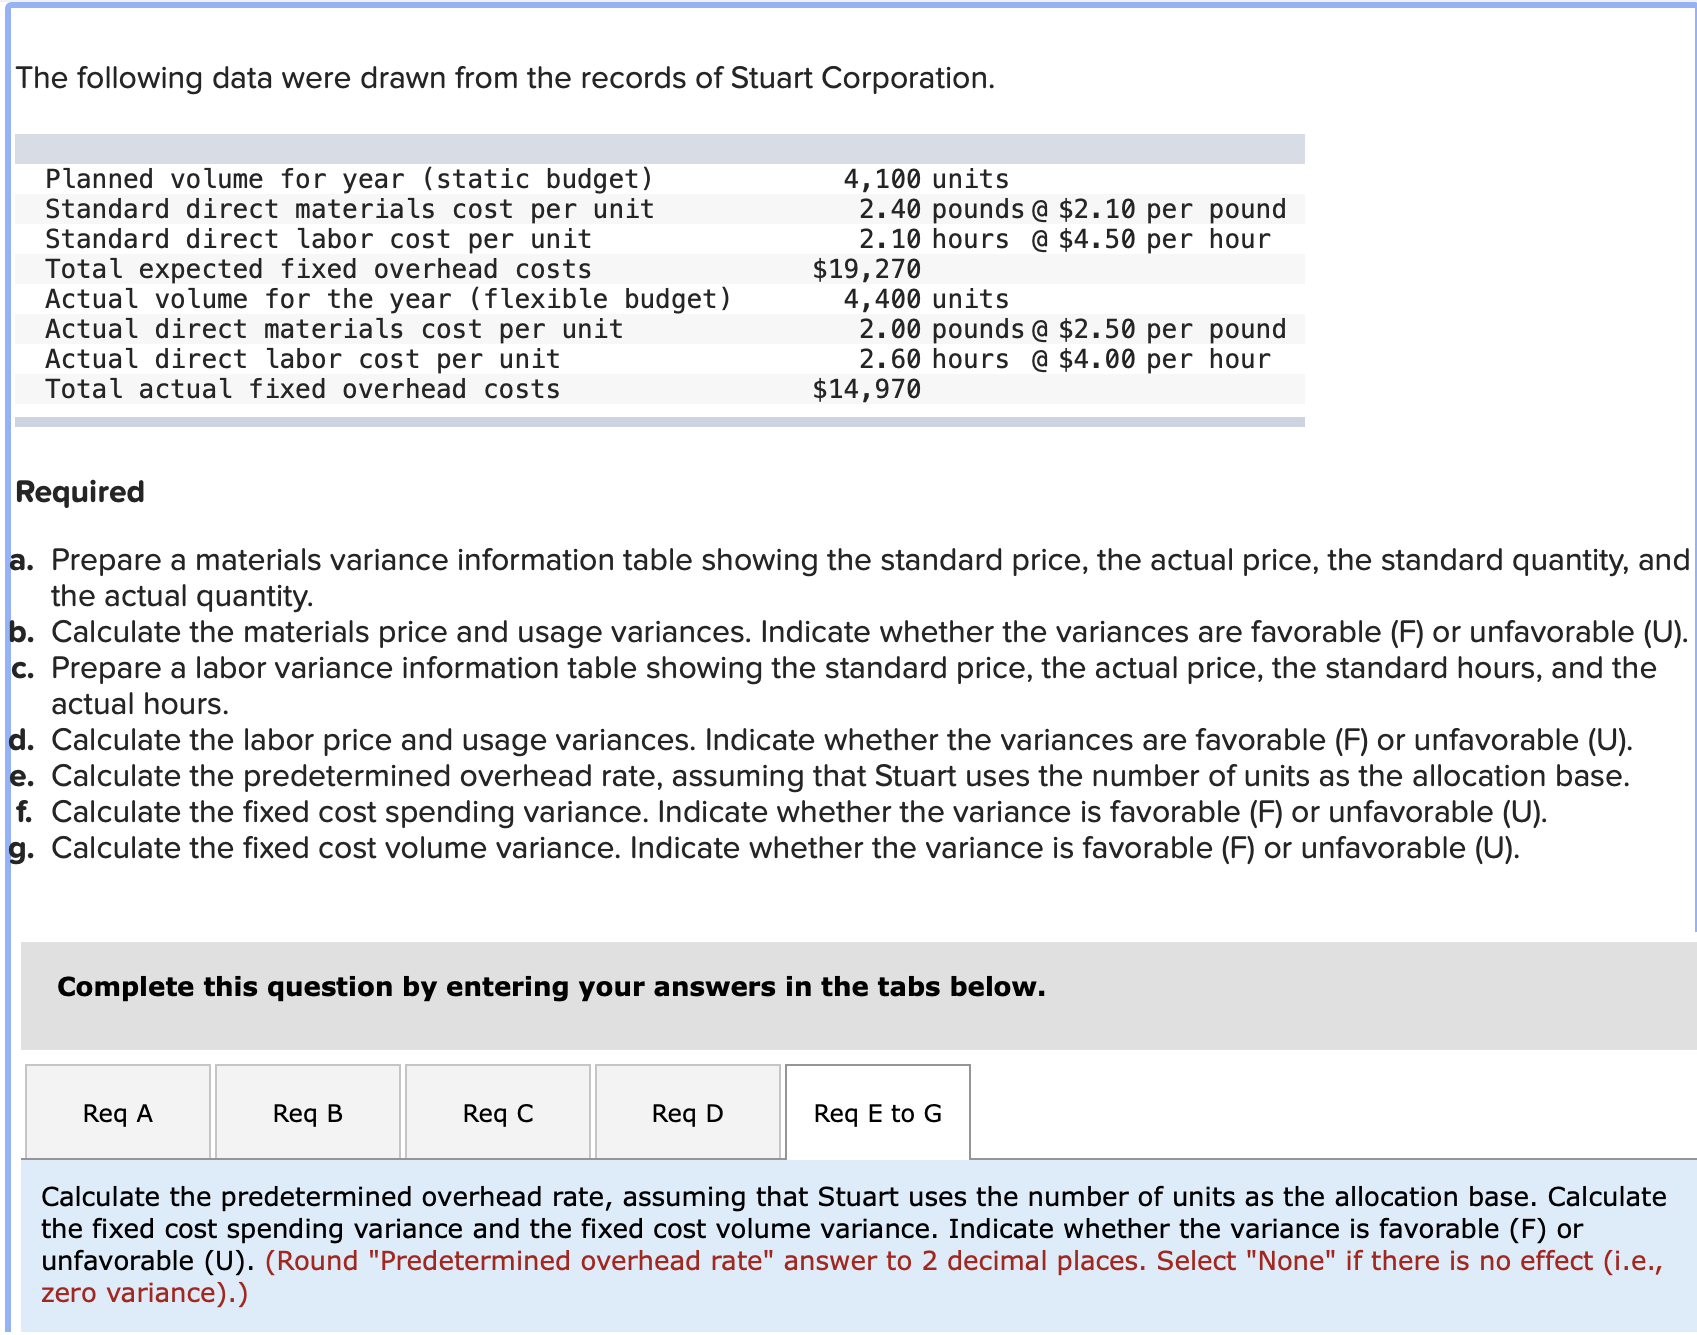The height and width of the screenshot is (1335, 1697).
Task: Click the Stuart Corporation title line
Action: click(506, 77)
